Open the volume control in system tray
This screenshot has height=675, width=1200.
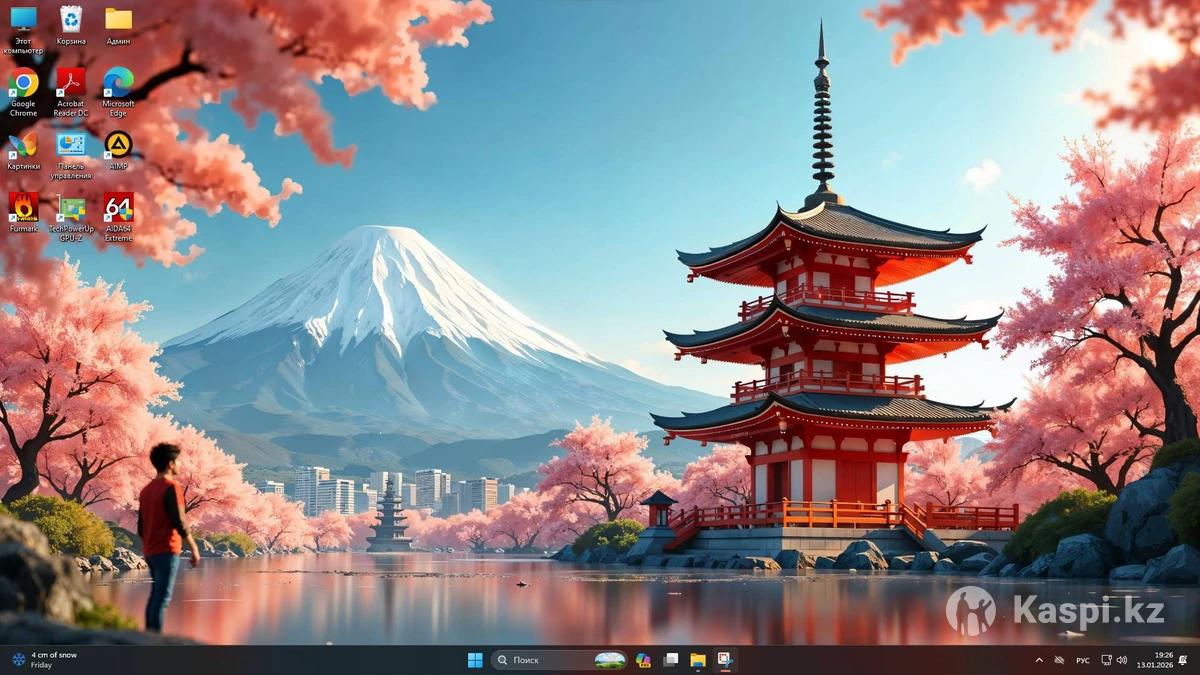pos(1122,660)
